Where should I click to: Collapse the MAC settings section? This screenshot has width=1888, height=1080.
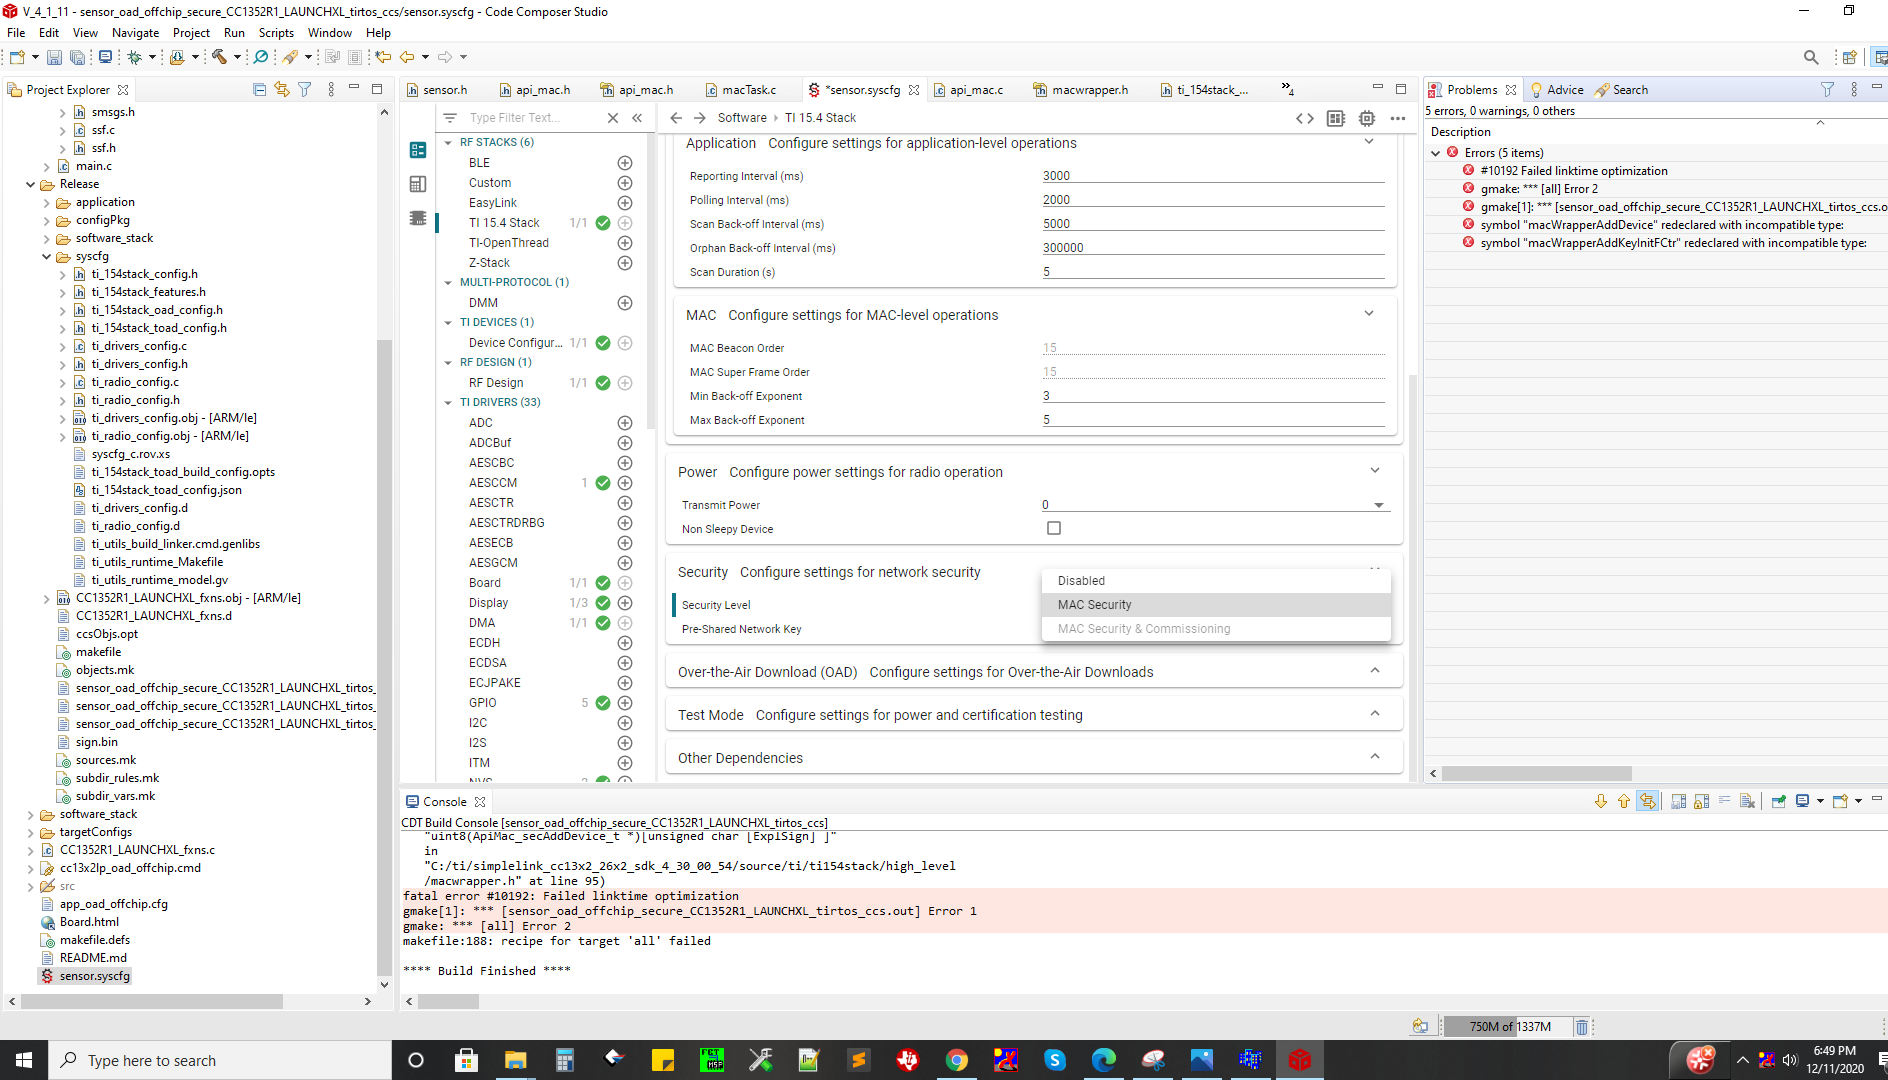point(1369,314)
